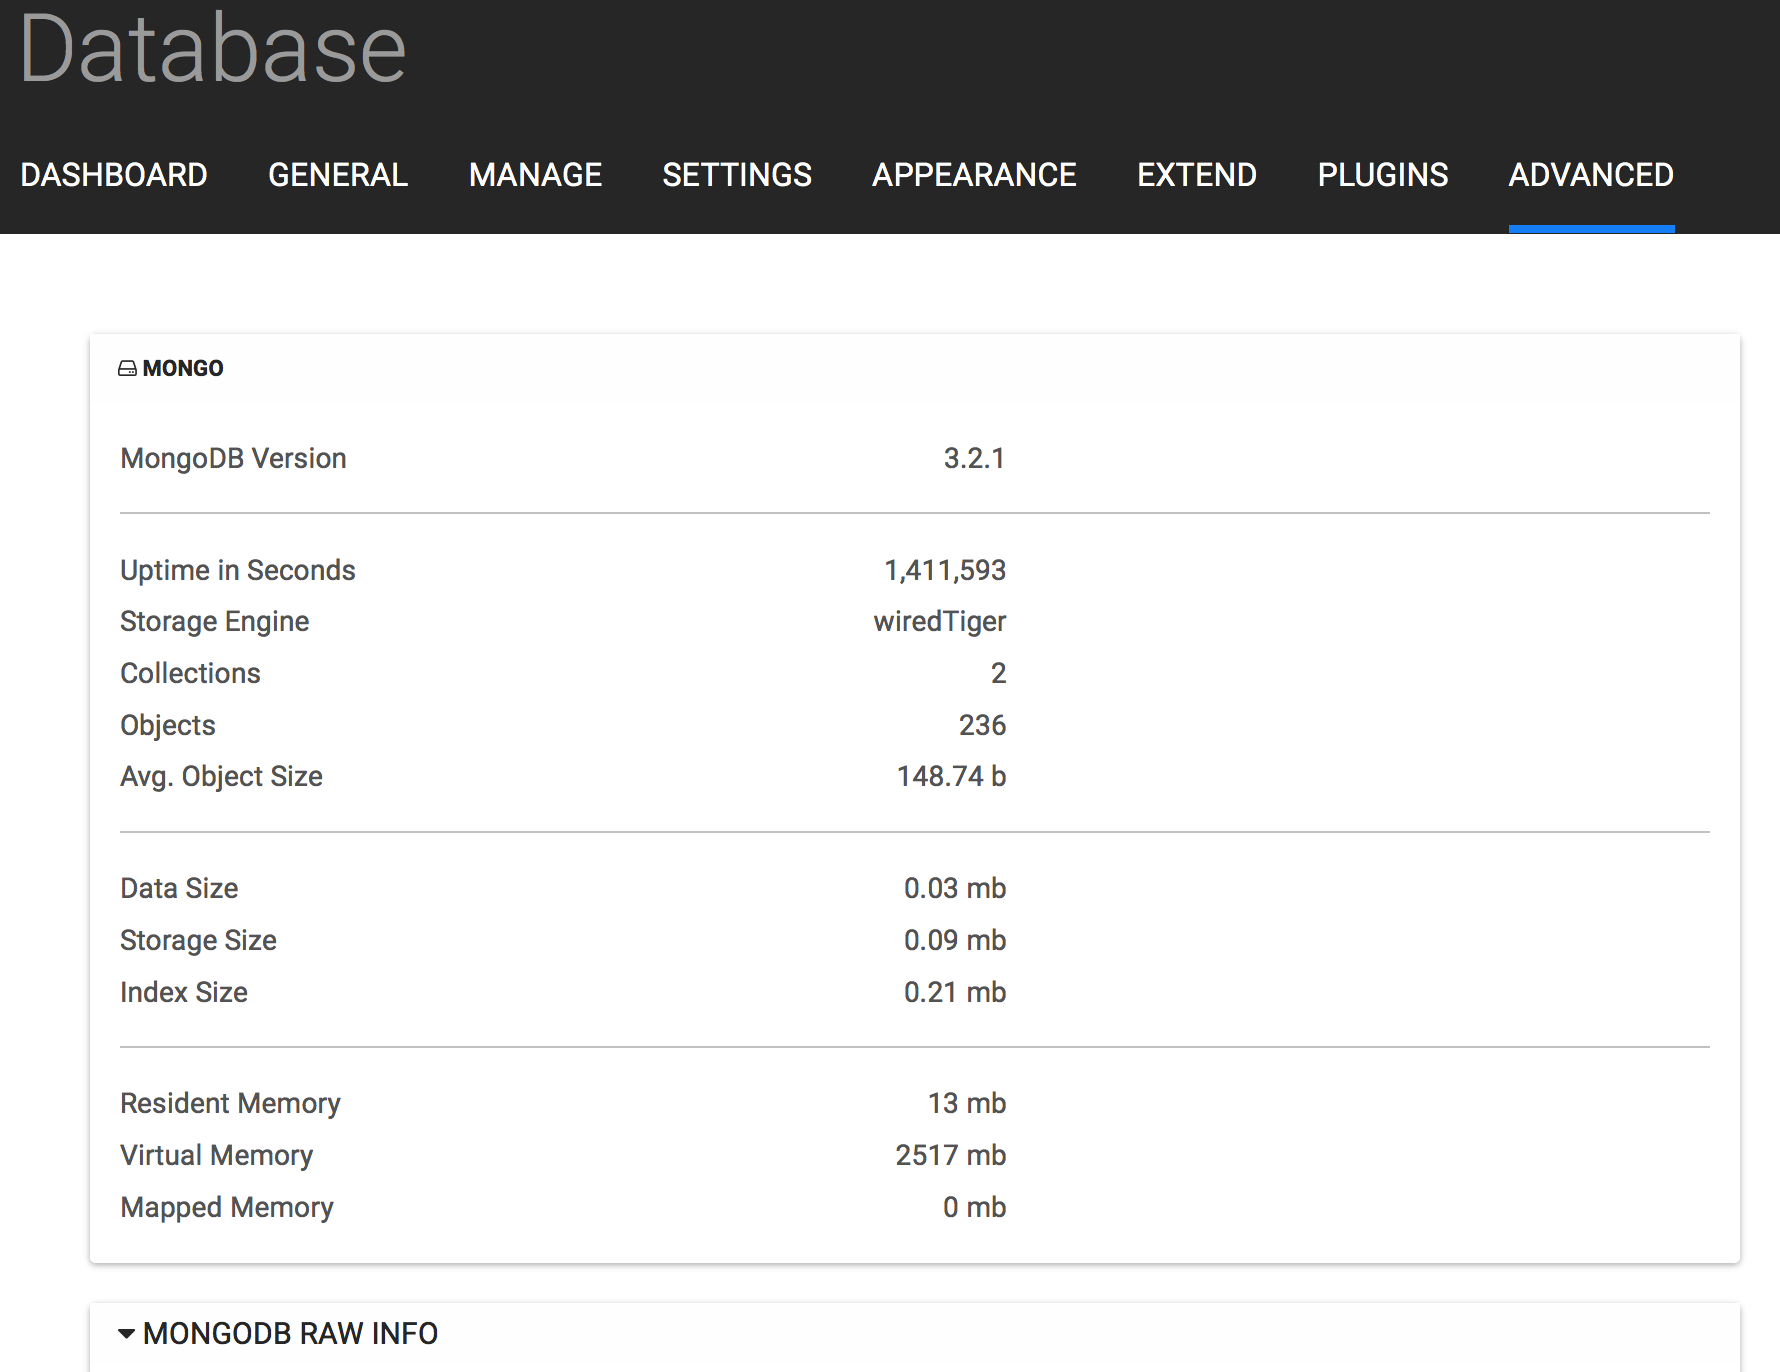This screenshot has height=1372, width=1780.
Task: Switch to the General tab
Action: [338, 175]
